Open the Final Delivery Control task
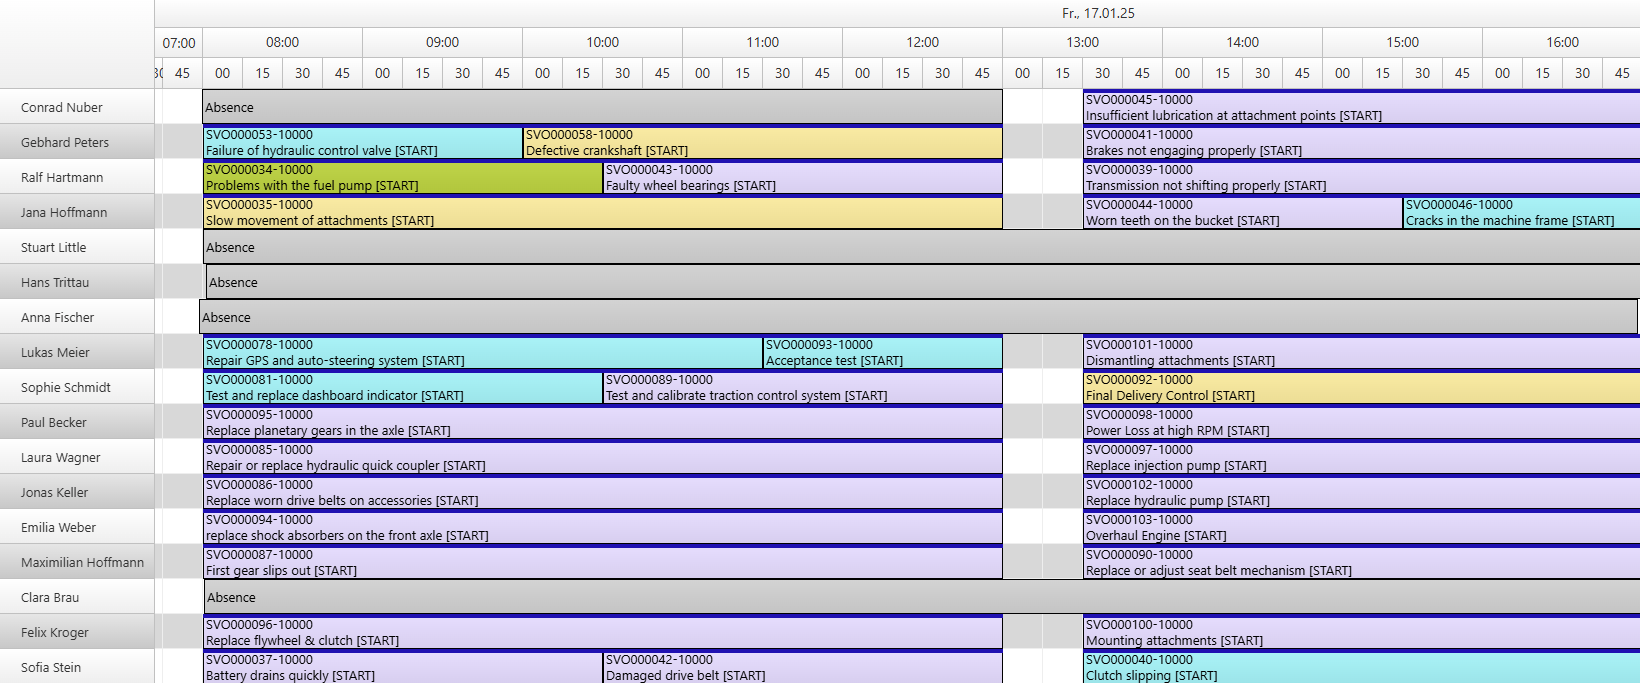The width and height of the screenshot is (1640, 683). tap(1360, 388)
